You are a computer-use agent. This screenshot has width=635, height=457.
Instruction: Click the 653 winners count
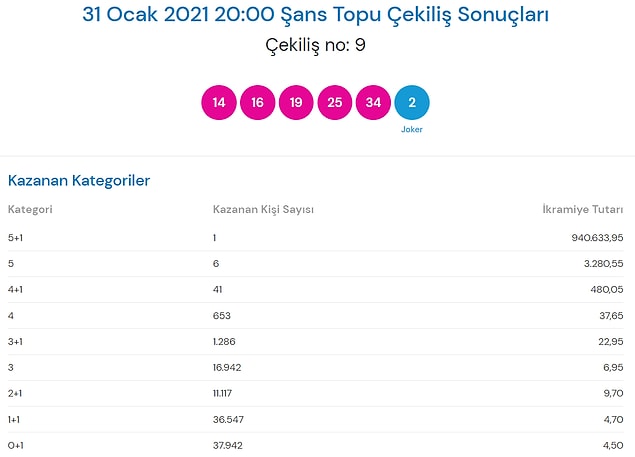click(222, 316)
